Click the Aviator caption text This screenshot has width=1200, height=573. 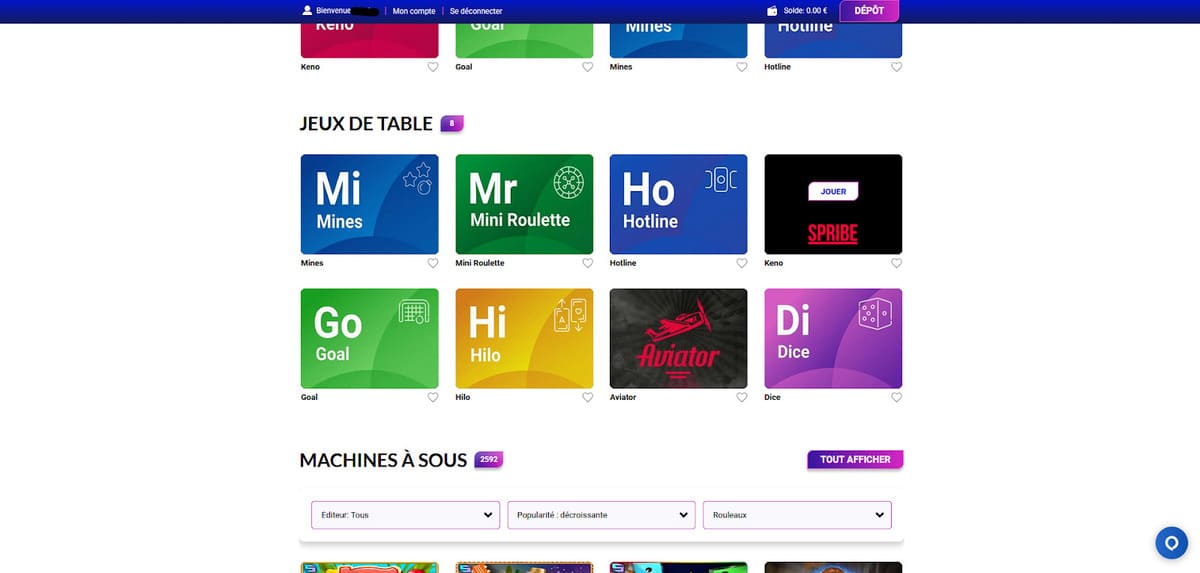[623, 397]
